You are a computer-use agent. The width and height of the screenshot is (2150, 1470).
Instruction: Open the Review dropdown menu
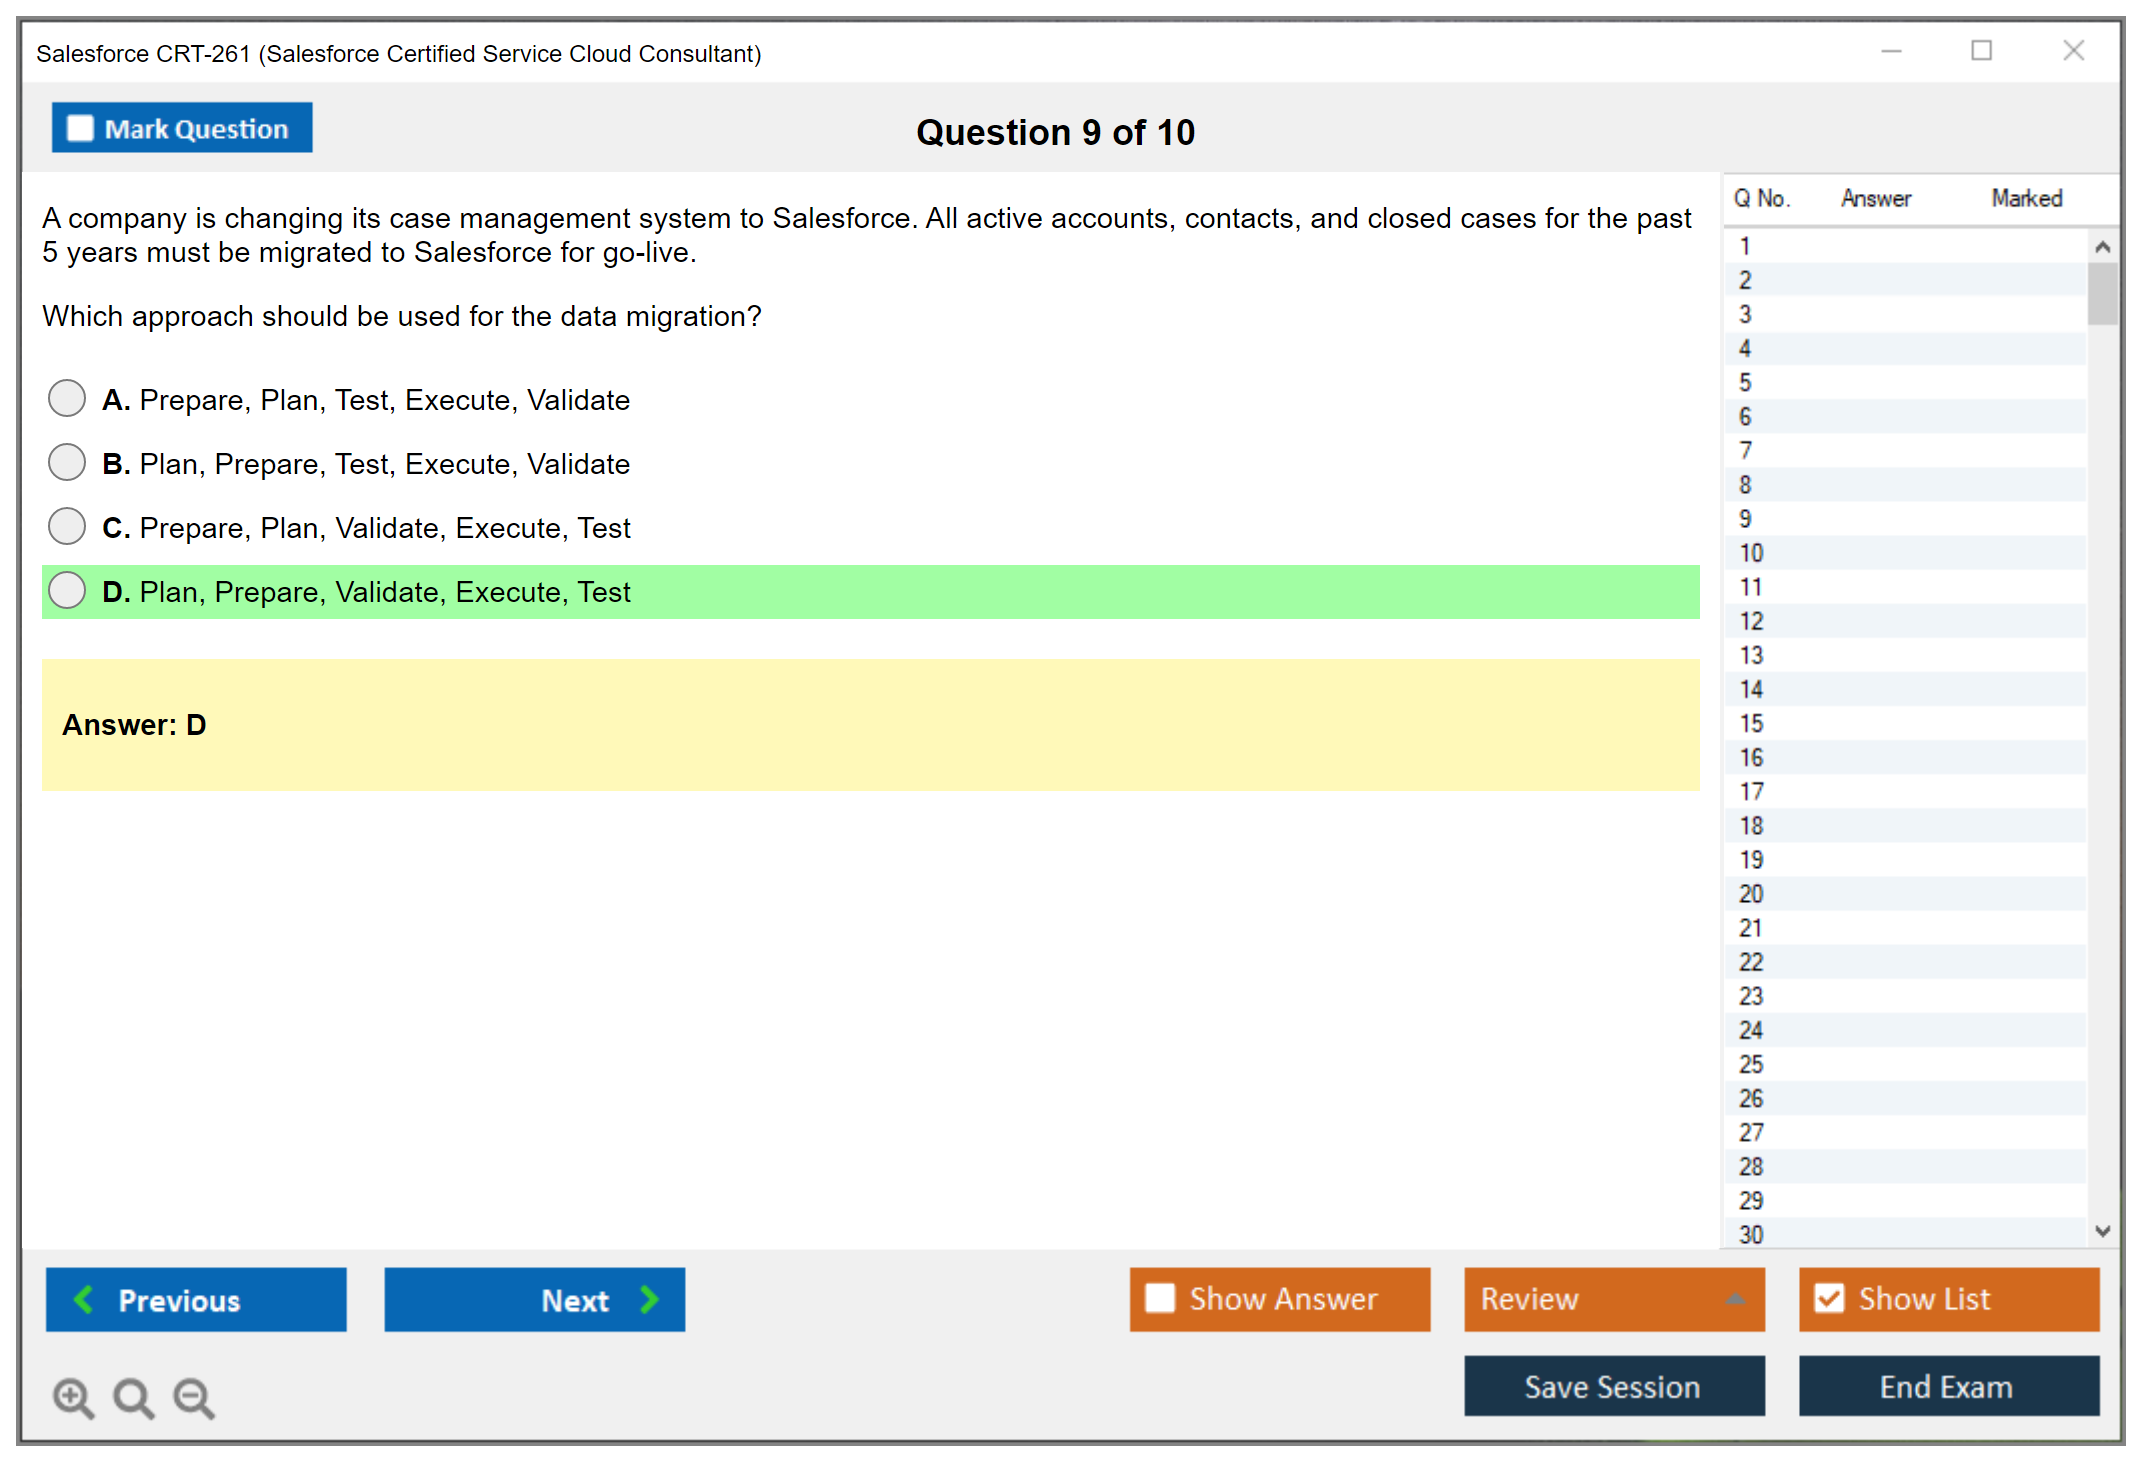[1735, 1298]
